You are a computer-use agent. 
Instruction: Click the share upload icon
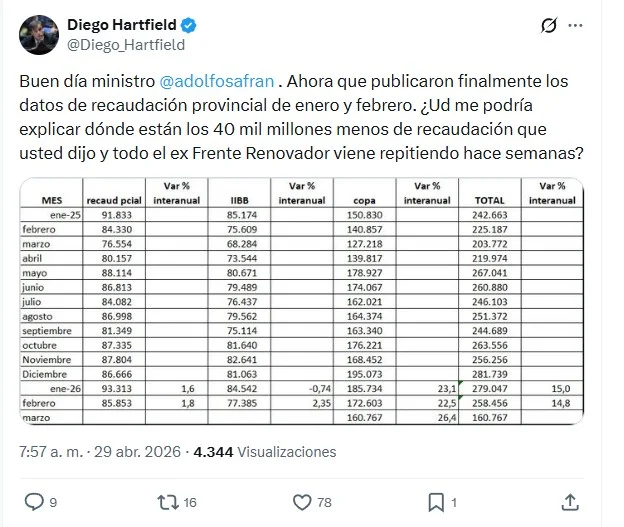(x=569, y=501)
